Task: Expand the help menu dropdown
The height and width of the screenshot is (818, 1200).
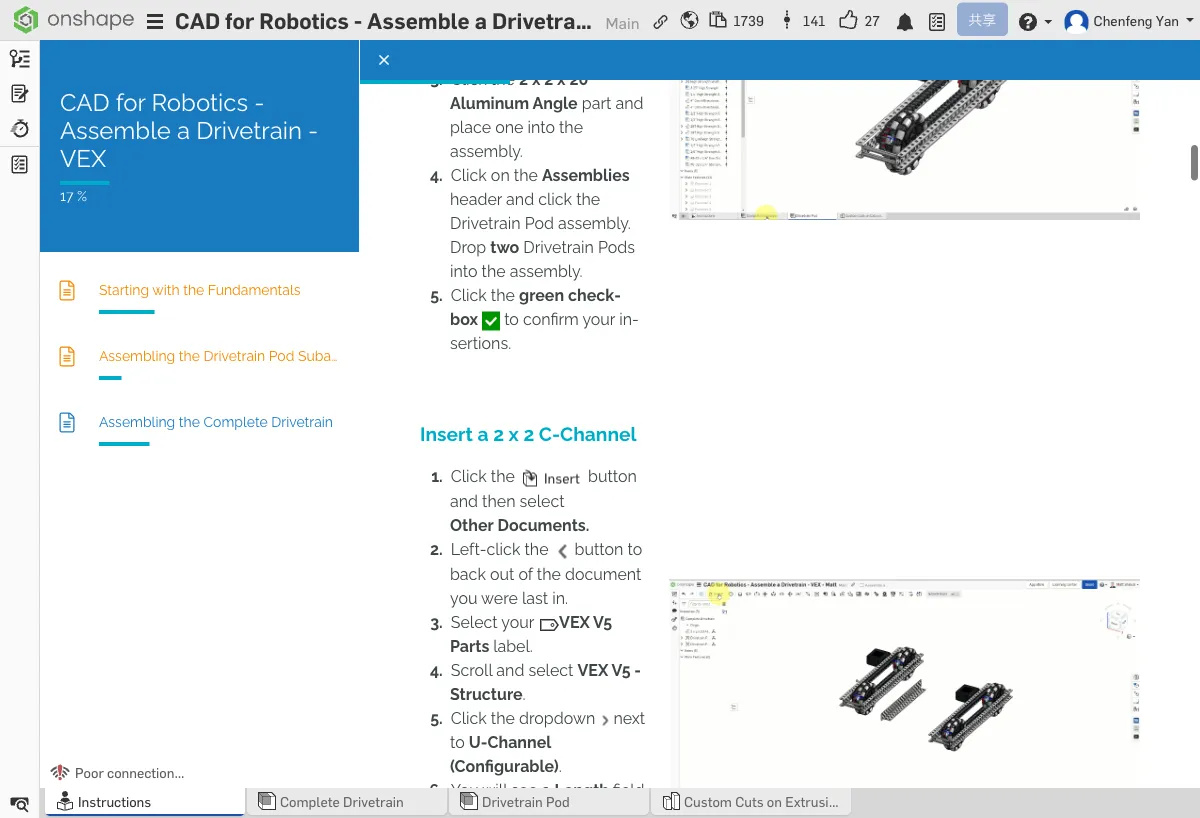Action: pos(1035,21)
